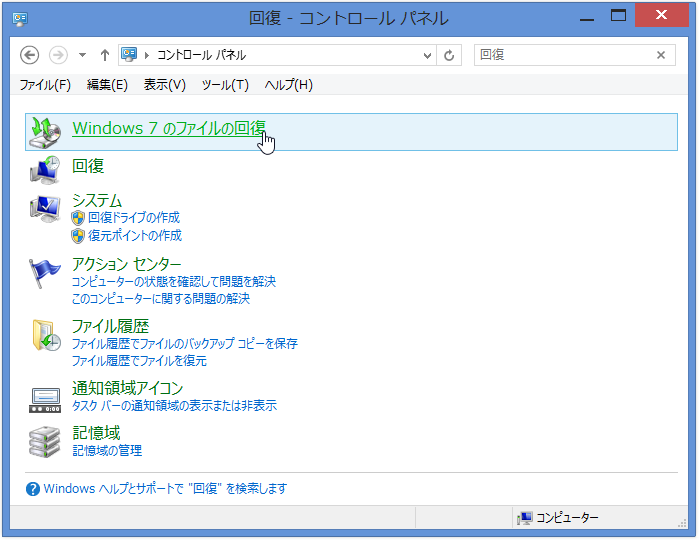Open 記憶域 heading link
The height and width of the screenshot is (540, 699).
tap(96, 433)
